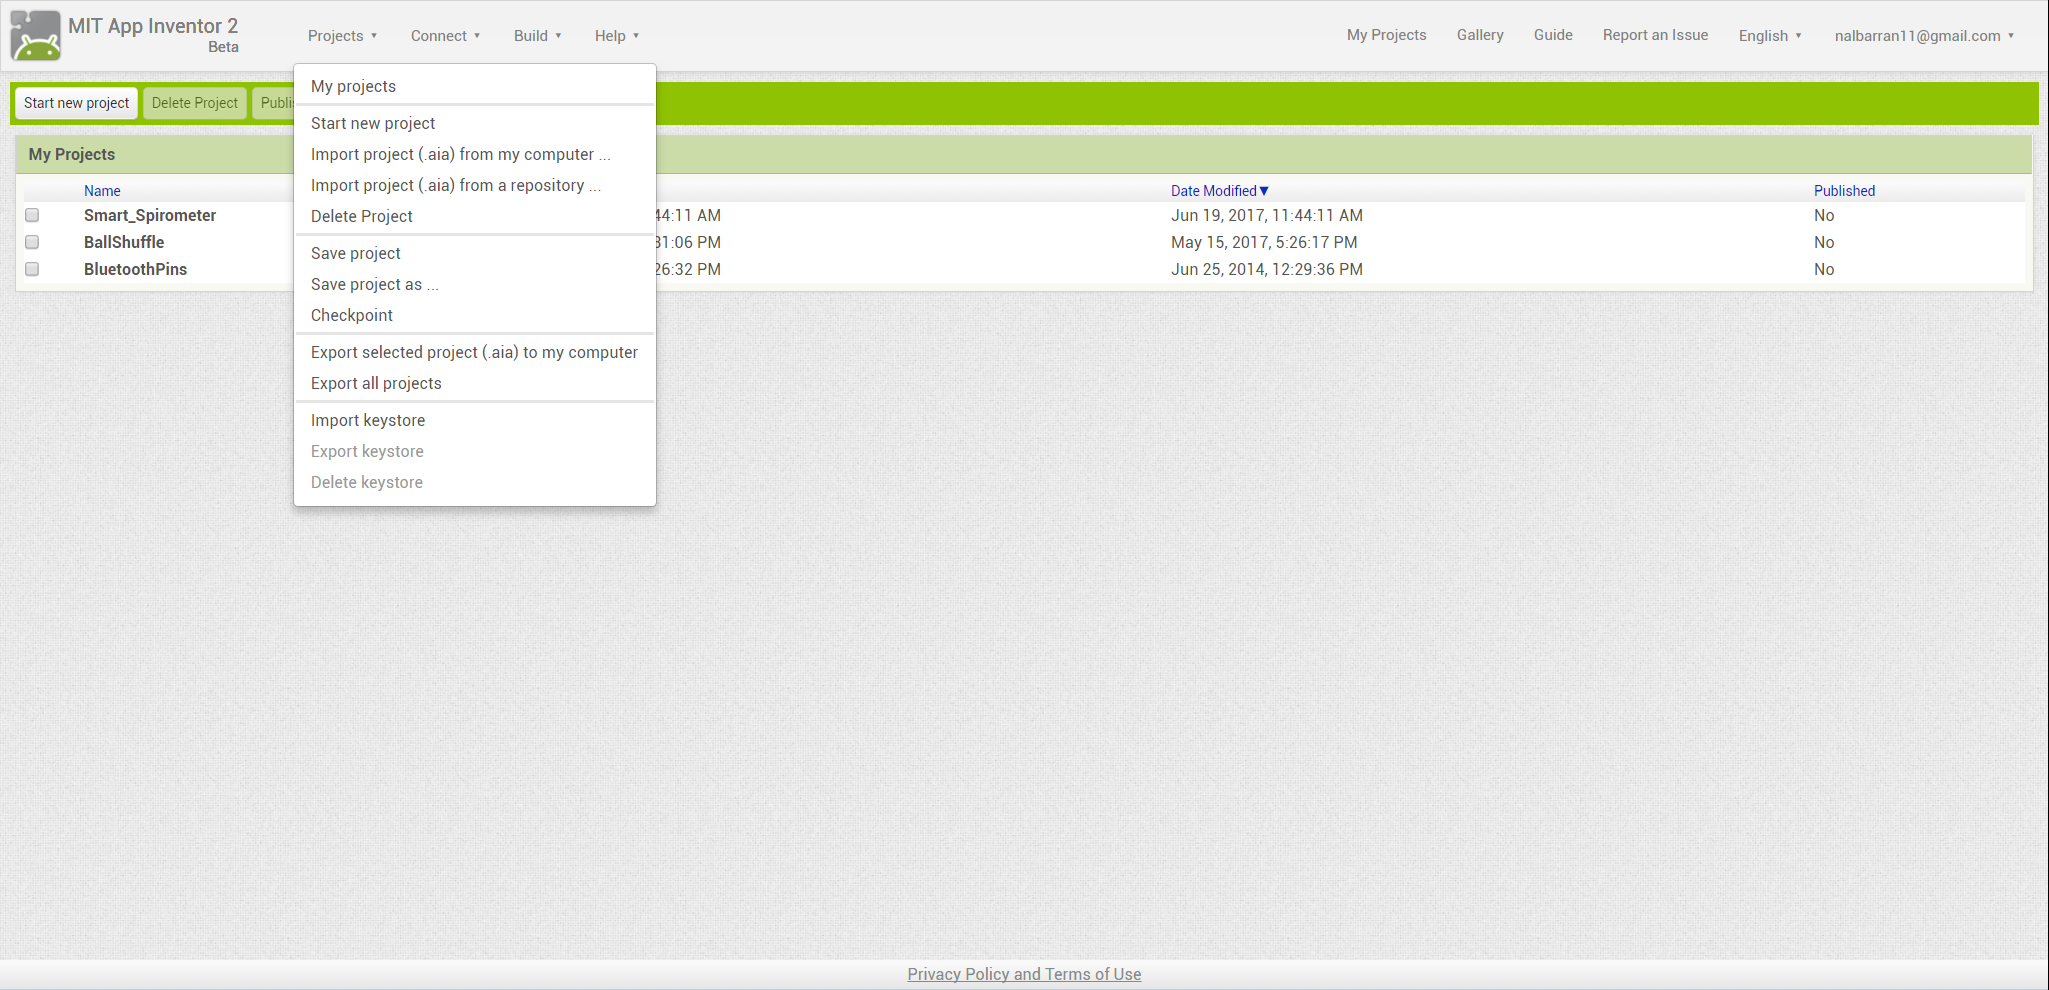2049x990 pixels.
Task: Tick the BallShuffle project checkbox
Action: coord(32,242)
